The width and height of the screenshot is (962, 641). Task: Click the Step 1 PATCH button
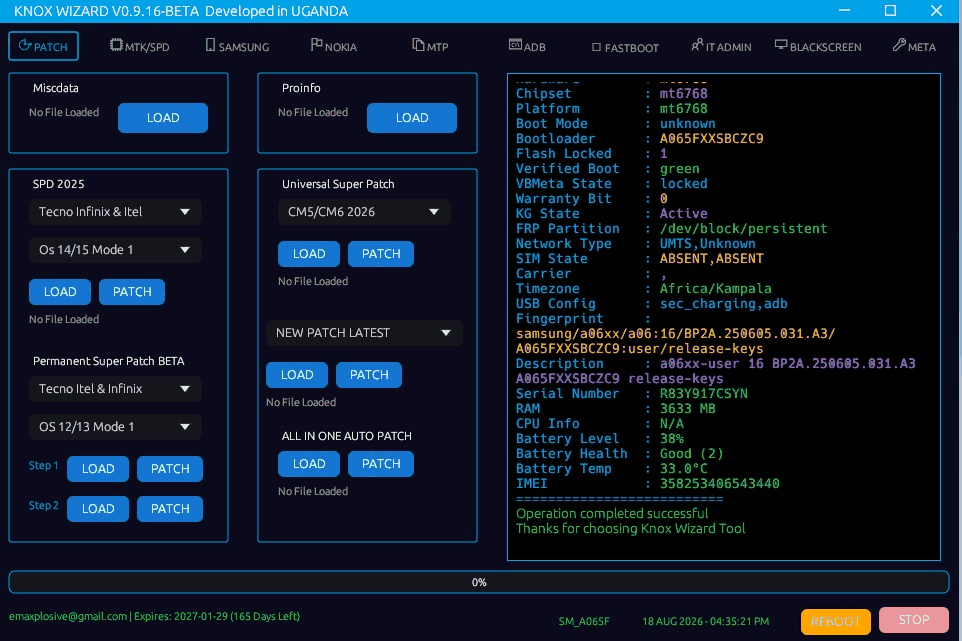(x=170, y=469)
